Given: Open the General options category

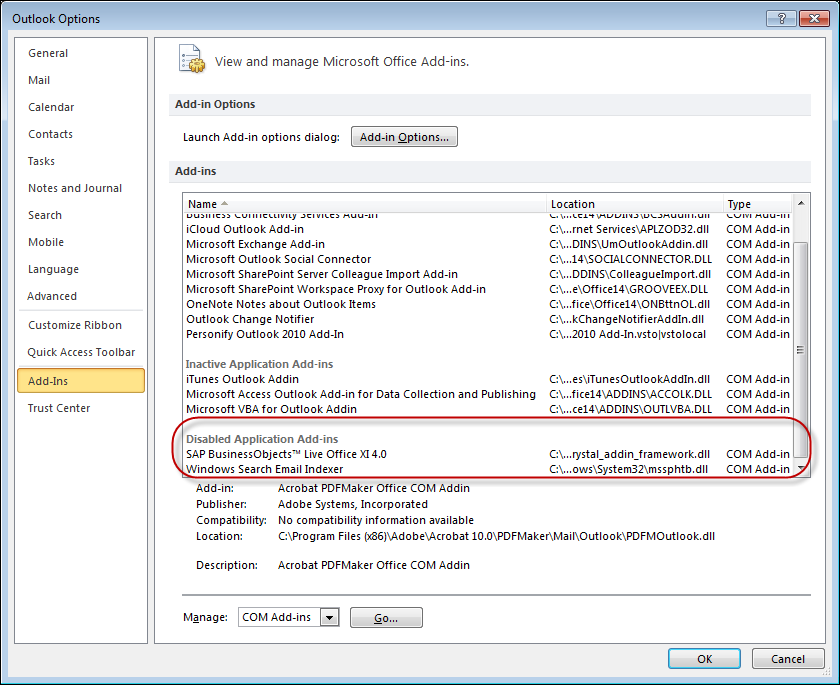Looking at the screenshot, I should 48,53.
